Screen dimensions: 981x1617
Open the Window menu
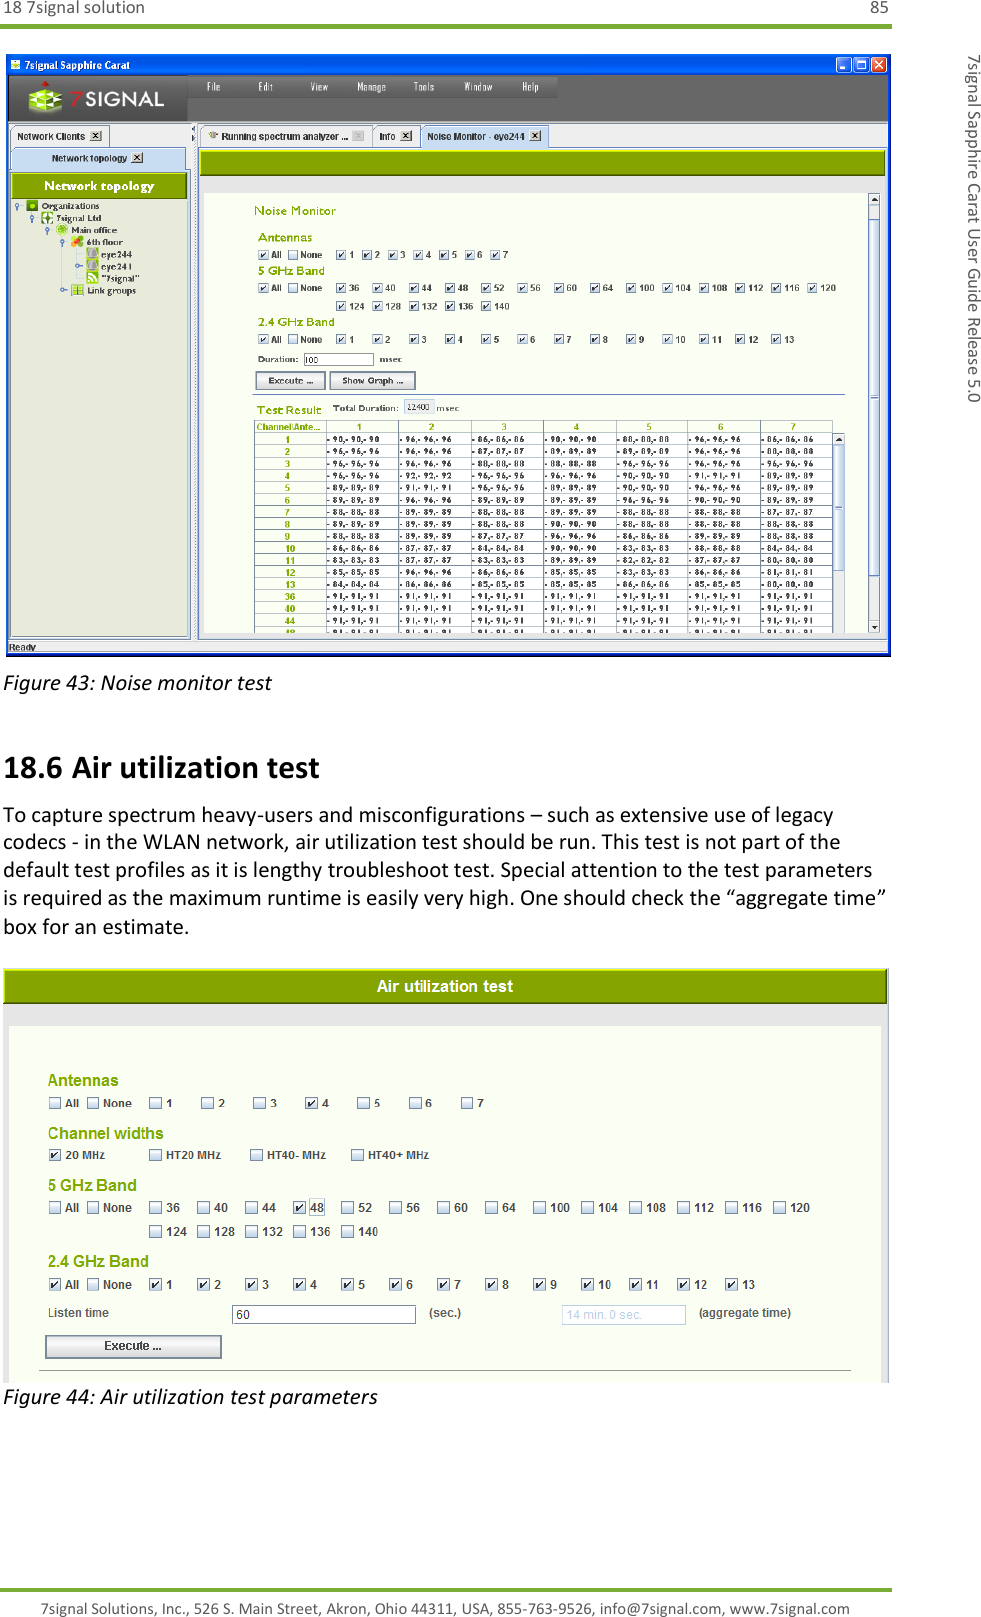478,87
